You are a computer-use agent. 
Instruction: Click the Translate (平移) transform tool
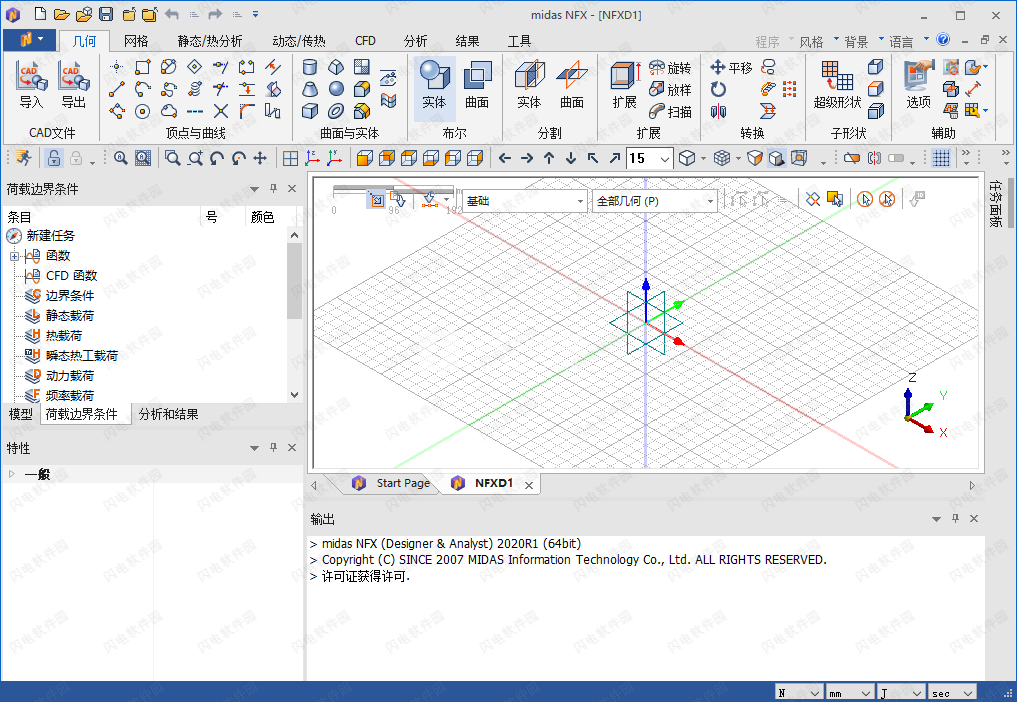click(x=731, y=67)
